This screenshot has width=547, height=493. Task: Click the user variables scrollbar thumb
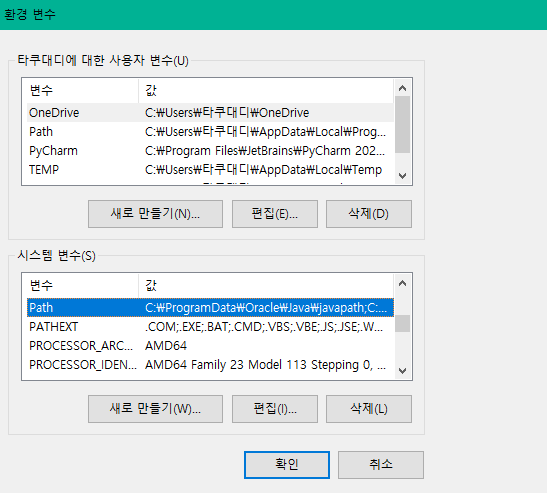tap(402, 125)
